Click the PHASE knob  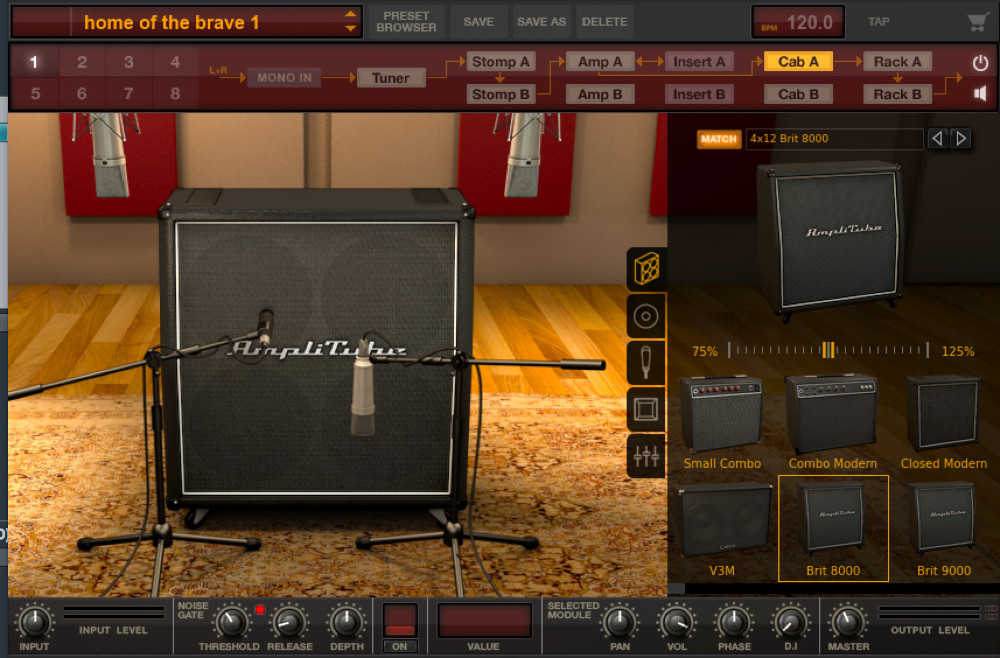point(734,622)
